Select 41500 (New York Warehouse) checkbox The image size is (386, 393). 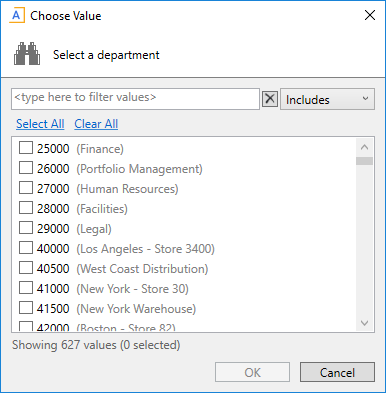[x=26, y=308]
